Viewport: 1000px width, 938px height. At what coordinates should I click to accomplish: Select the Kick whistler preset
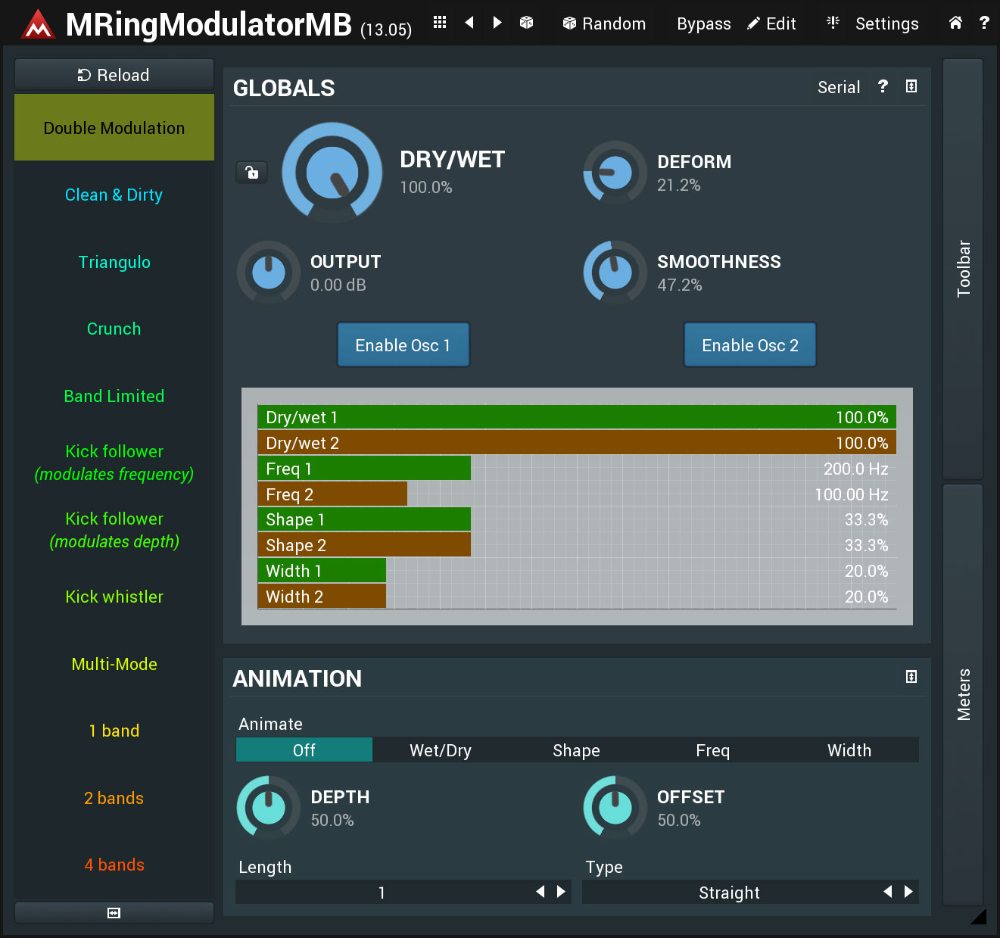[114, 597]
